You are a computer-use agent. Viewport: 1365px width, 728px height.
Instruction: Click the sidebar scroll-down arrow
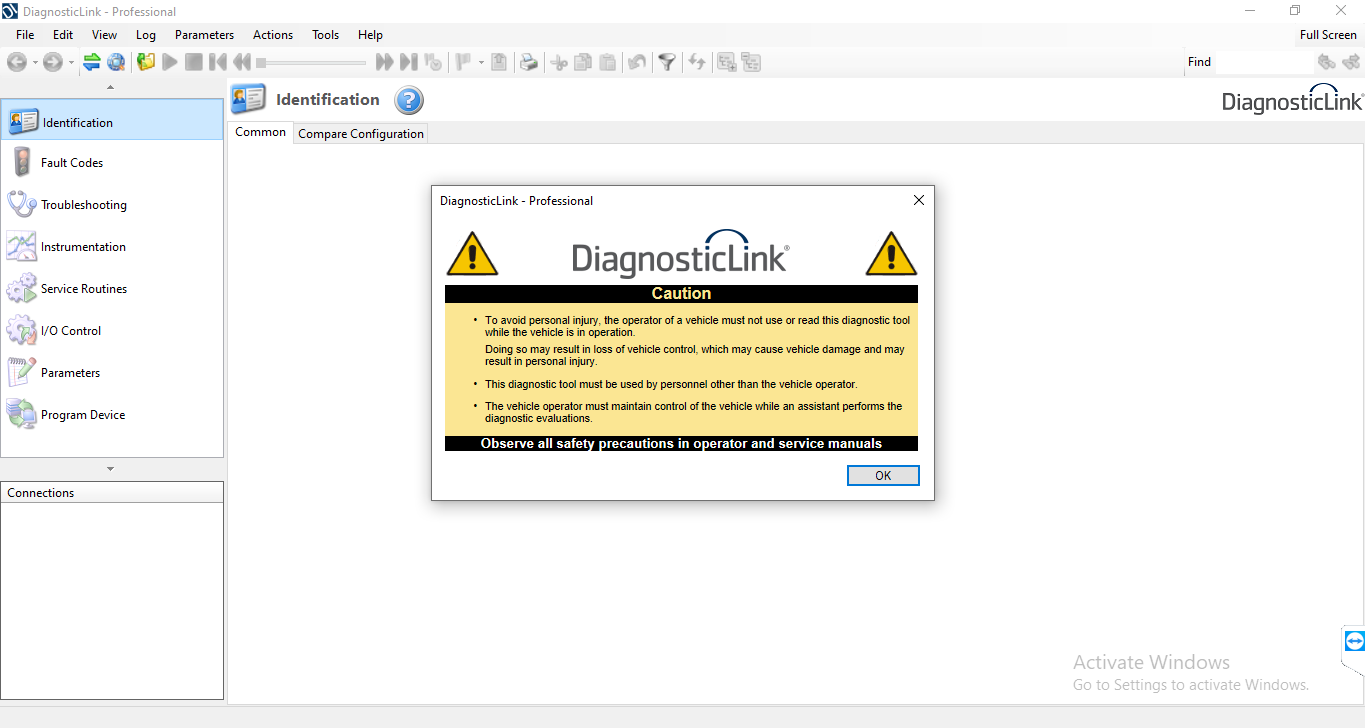coord(111,469)
